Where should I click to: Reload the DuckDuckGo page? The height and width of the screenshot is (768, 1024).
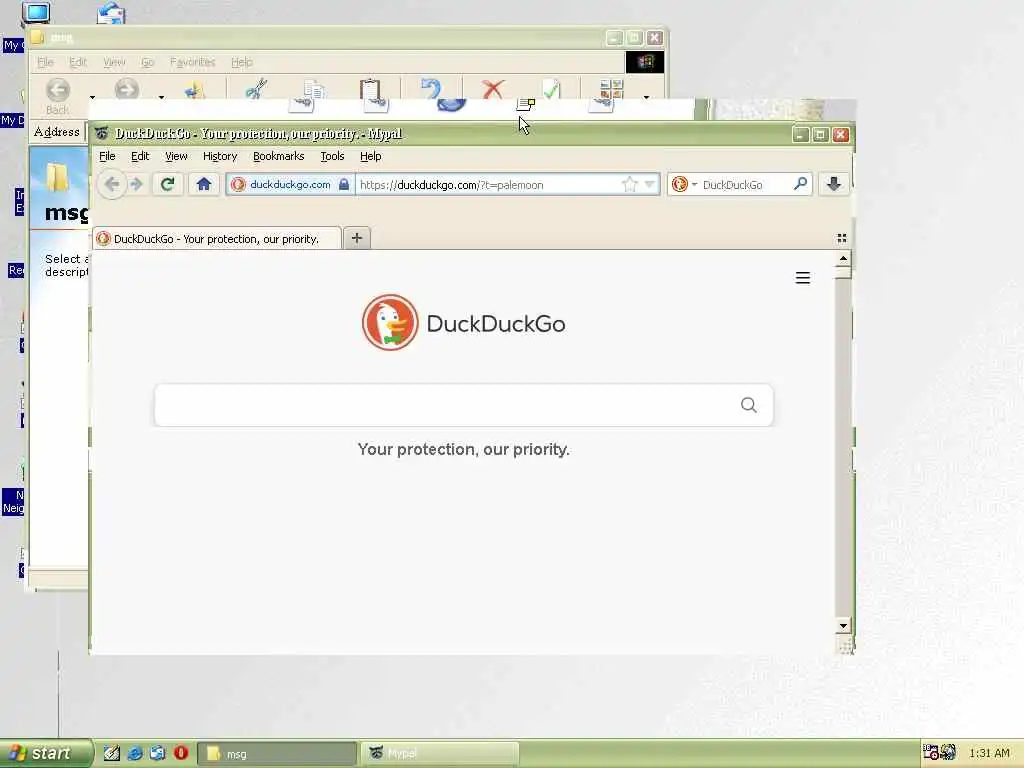(x=168, y=185)
